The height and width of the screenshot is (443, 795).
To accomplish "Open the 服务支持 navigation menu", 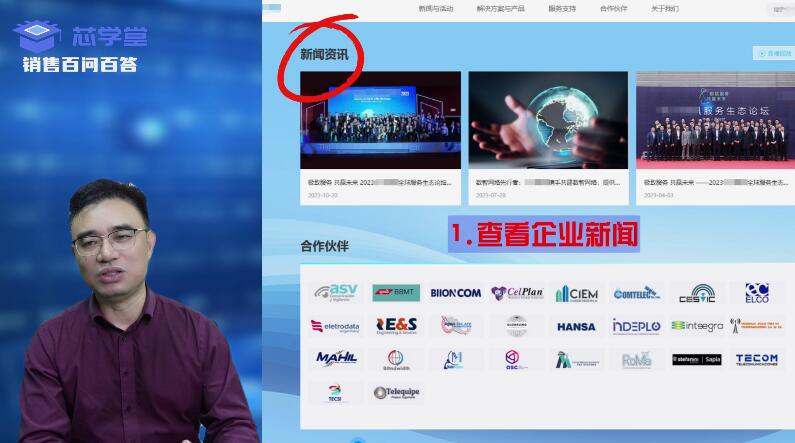I will point(562,8).
